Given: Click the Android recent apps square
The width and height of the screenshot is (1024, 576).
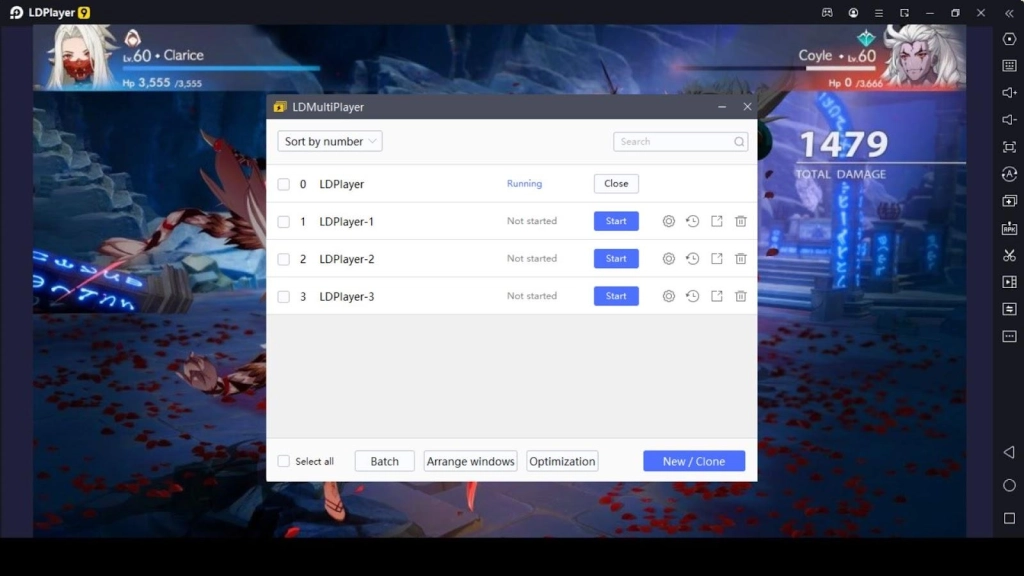Looking at the screenshot, I should pos(1009,518).
